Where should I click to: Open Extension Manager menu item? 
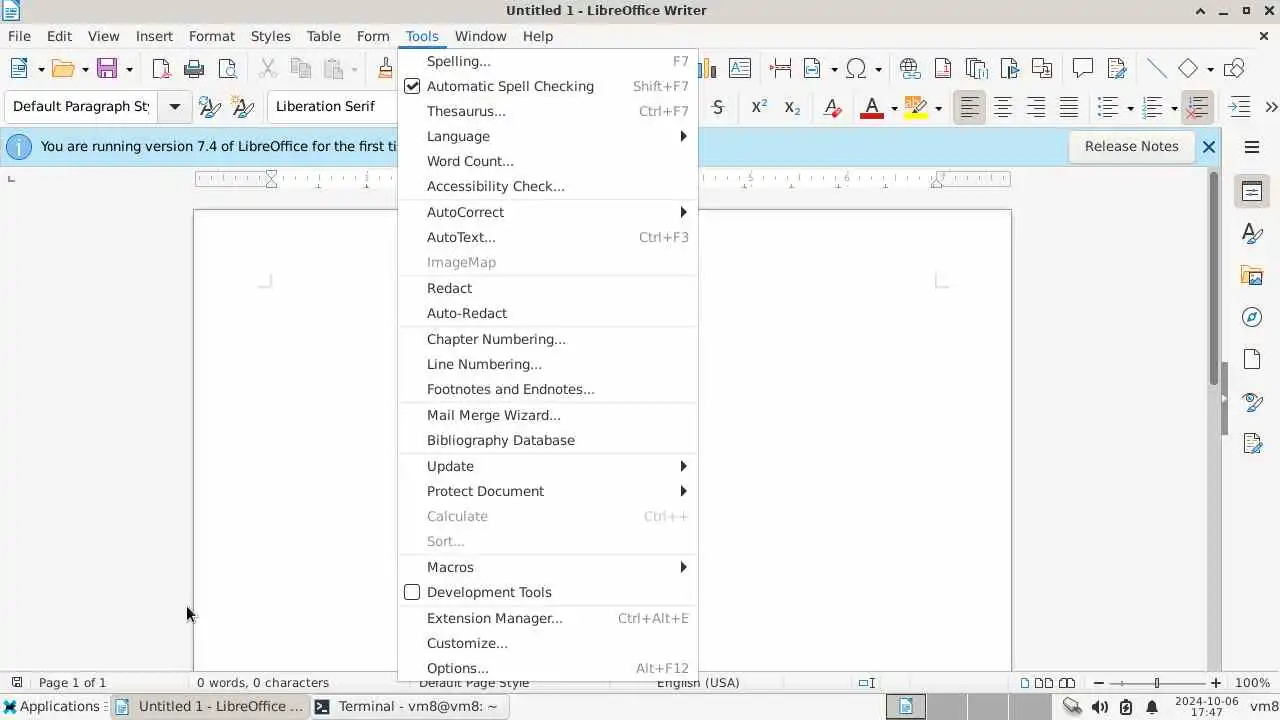[x=548, y=618]
